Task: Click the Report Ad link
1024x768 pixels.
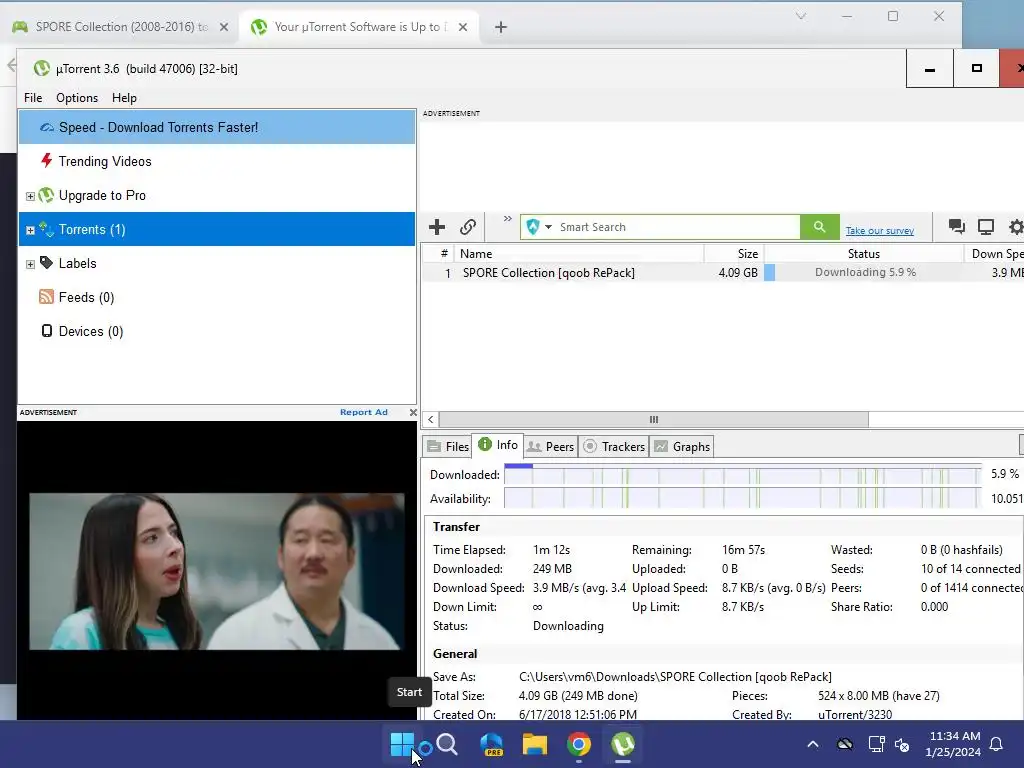Action: point(364,412)
